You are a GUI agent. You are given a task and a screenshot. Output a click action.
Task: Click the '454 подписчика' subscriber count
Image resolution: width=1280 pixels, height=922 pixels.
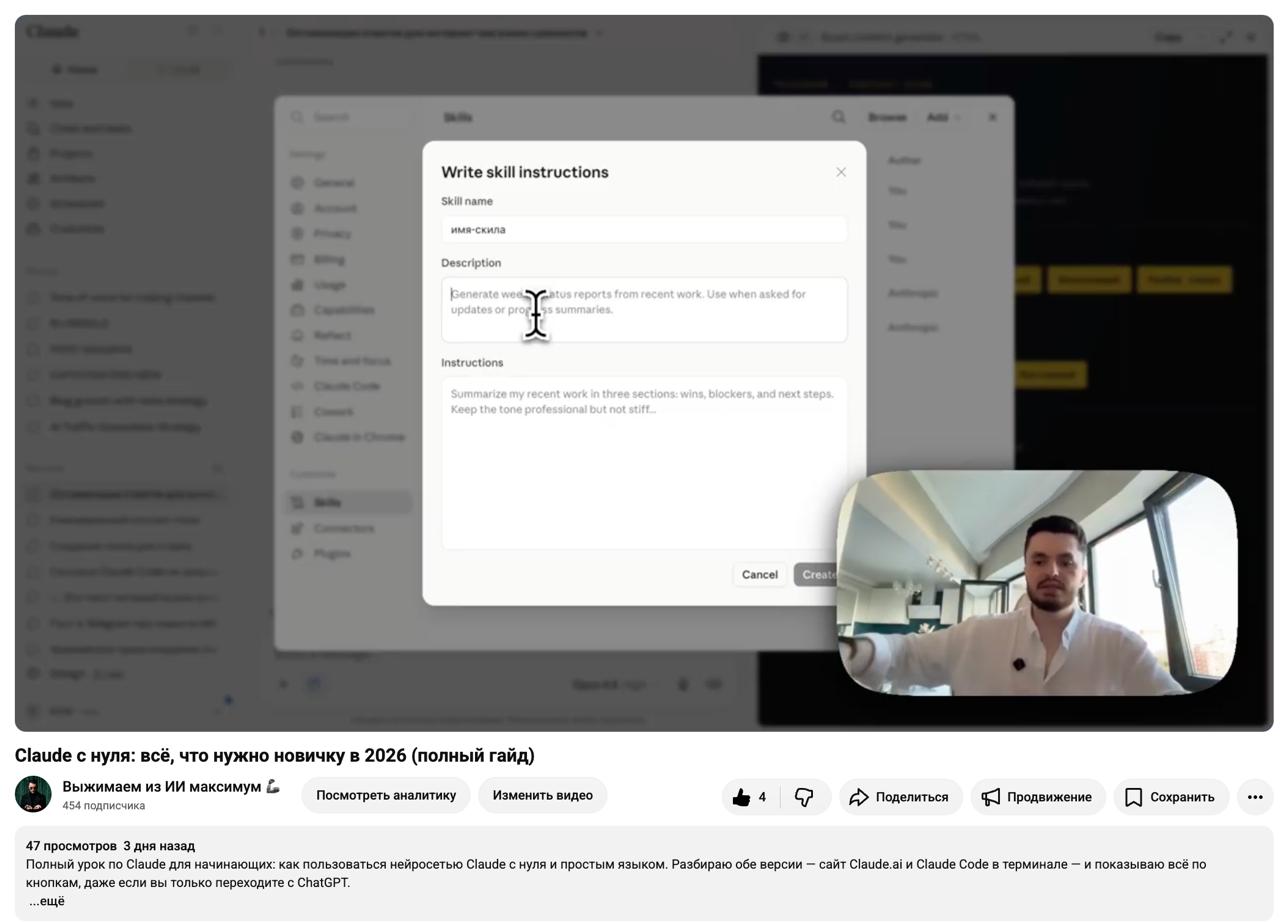pos(103,806)
